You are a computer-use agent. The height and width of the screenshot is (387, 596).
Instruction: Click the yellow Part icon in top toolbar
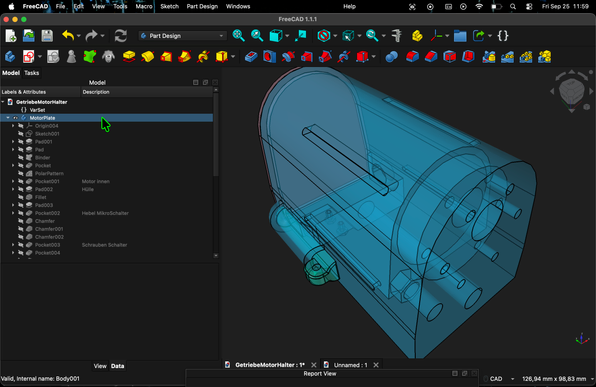(417, 36)
